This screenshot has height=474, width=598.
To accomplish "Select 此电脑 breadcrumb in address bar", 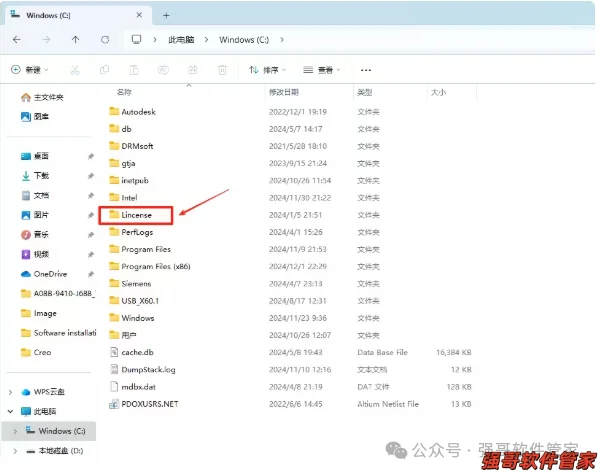I will (181, 40).
